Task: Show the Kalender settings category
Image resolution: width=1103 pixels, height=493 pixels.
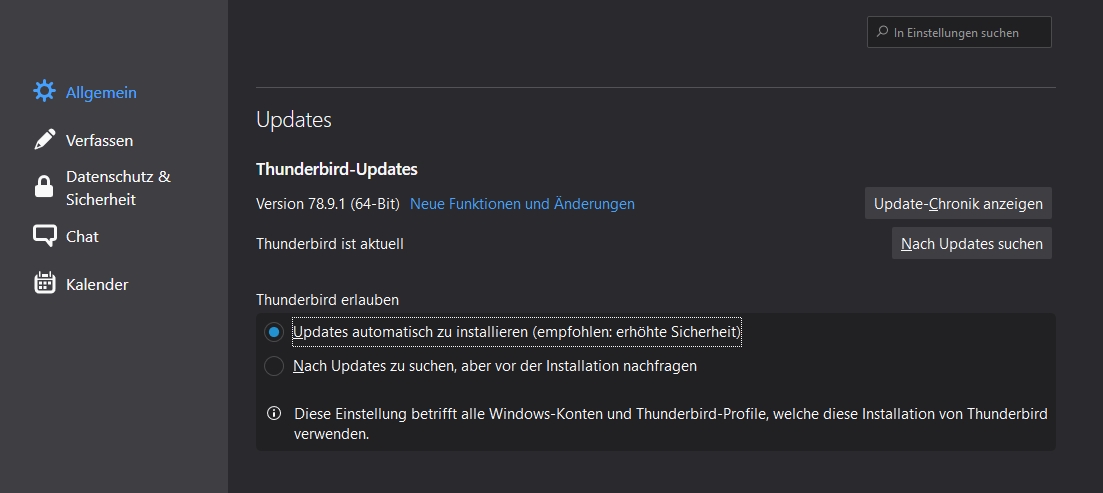Action: tap(97, 284)
